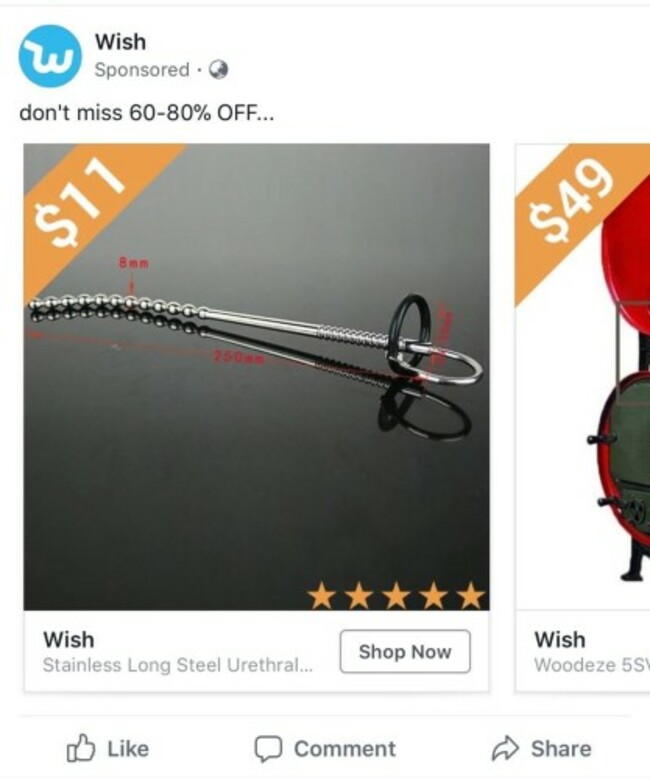The width and height of the screenshot is (650, 779).
Task: Click the globe public-audience icon
Action: click(x=218, y=70)
